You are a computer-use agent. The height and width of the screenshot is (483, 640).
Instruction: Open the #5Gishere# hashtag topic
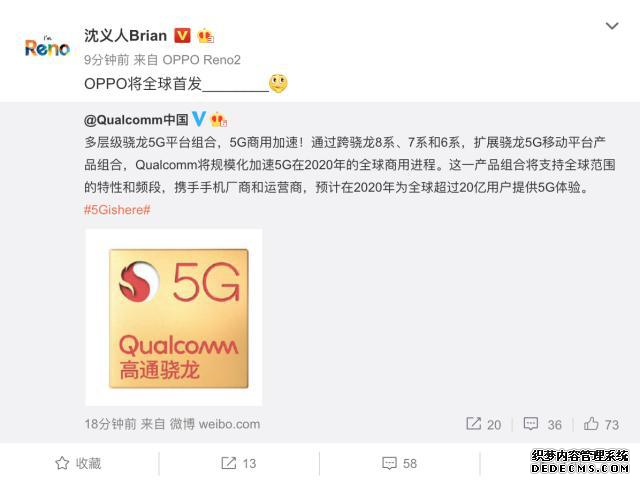[x=117, y=210]
